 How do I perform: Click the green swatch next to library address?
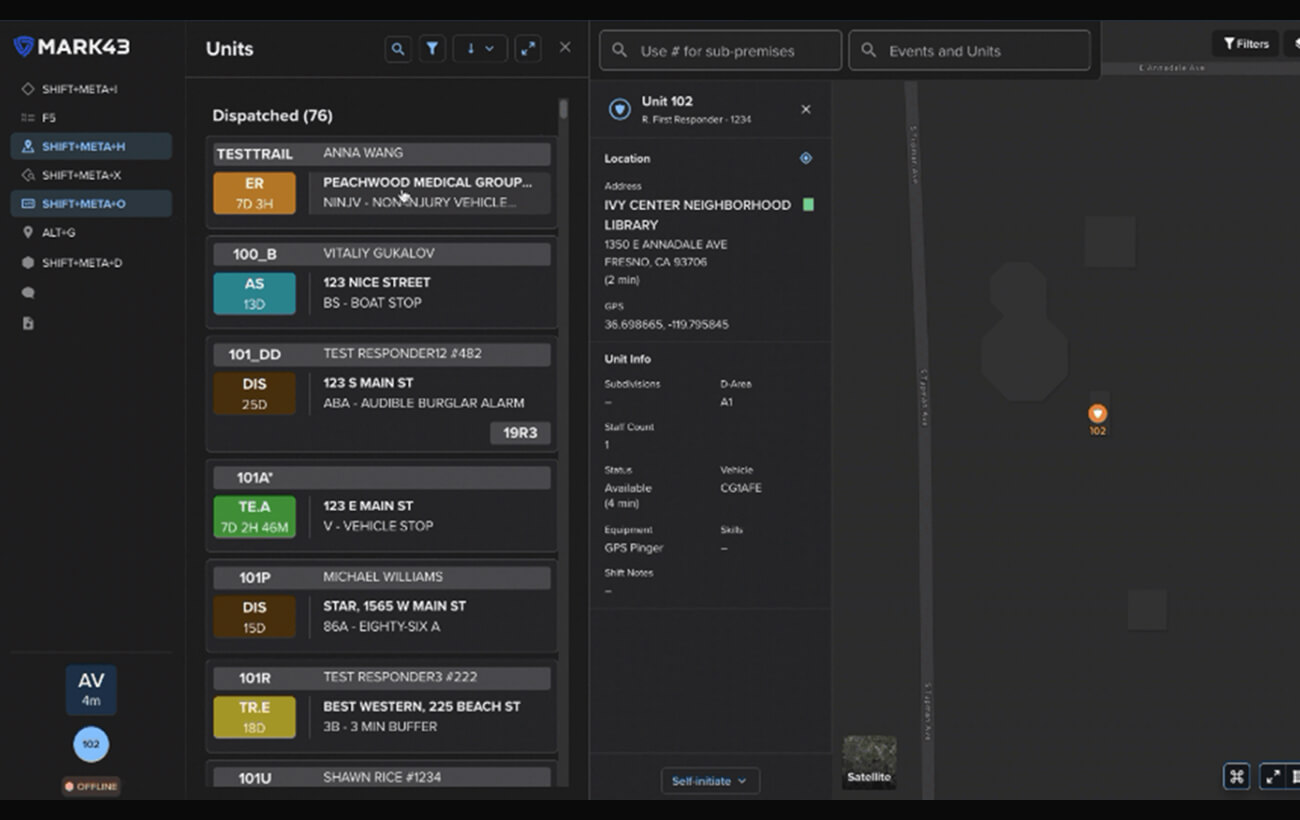pos(808,205)
